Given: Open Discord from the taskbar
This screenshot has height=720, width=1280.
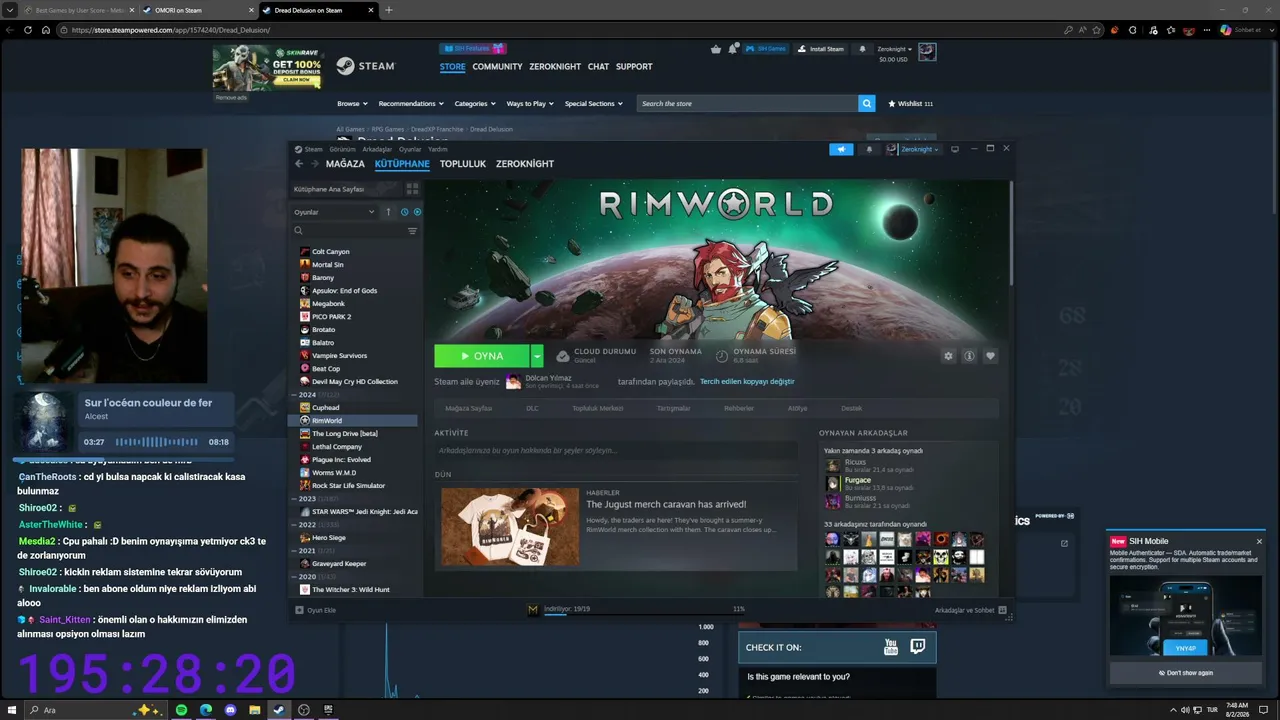Looking at the screenshot, I should (230, 710).
